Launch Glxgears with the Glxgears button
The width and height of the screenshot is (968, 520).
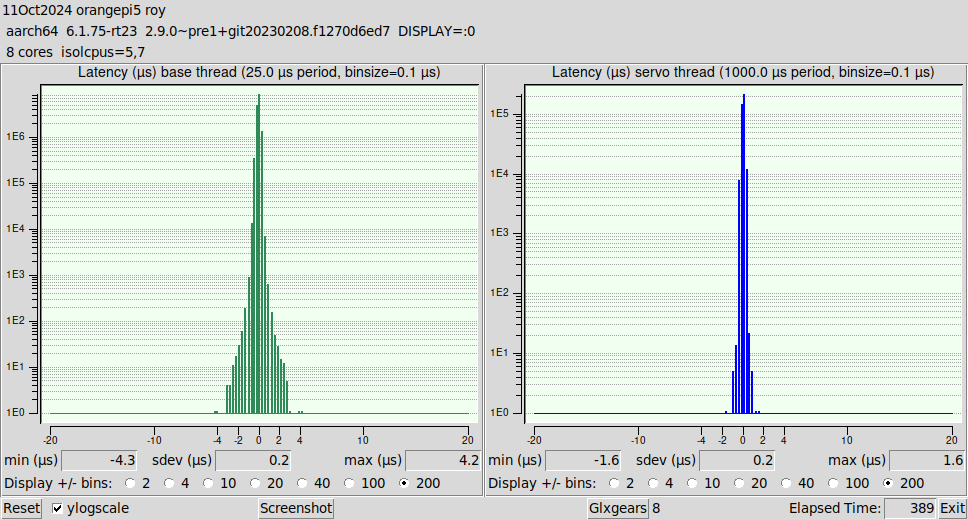(617, 508)
